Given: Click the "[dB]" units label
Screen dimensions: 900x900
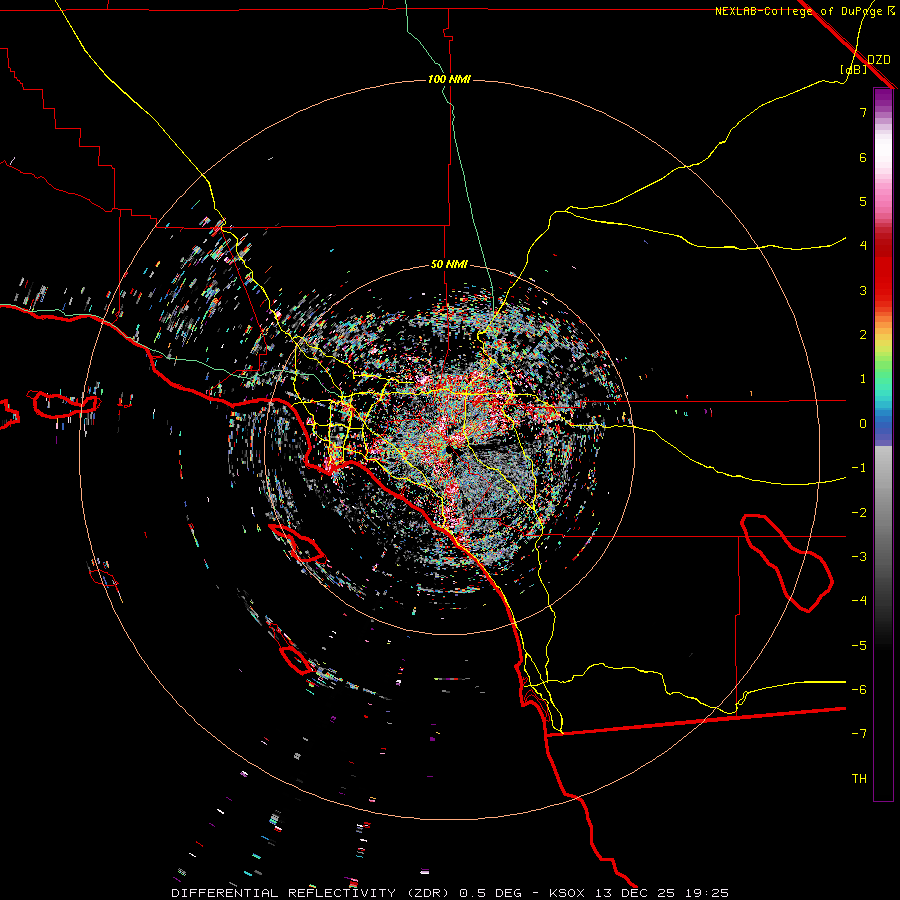Looking at the screenshot, I should [x=853, y=70].
